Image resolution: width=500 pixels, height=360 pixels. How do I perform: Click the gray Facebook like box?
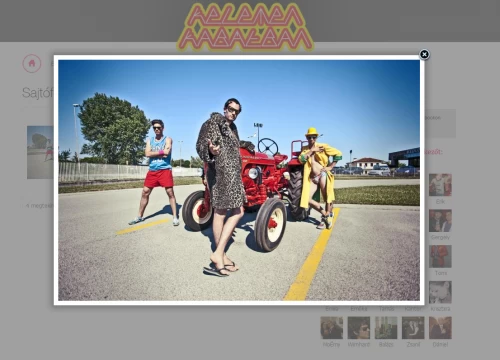pos(440,123)
